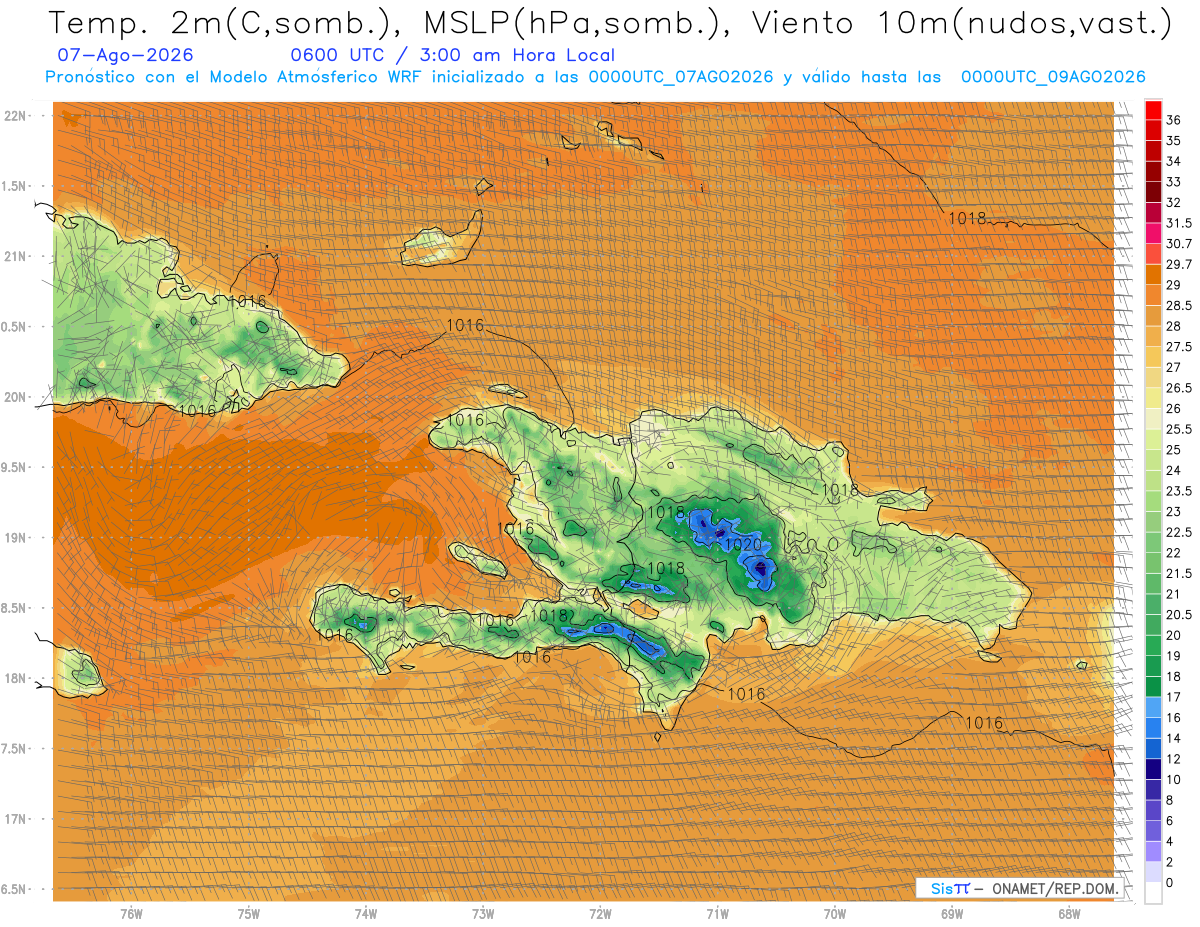Click the legend value '22.5'
The image size is (1200, 927).
(1179, 533)
